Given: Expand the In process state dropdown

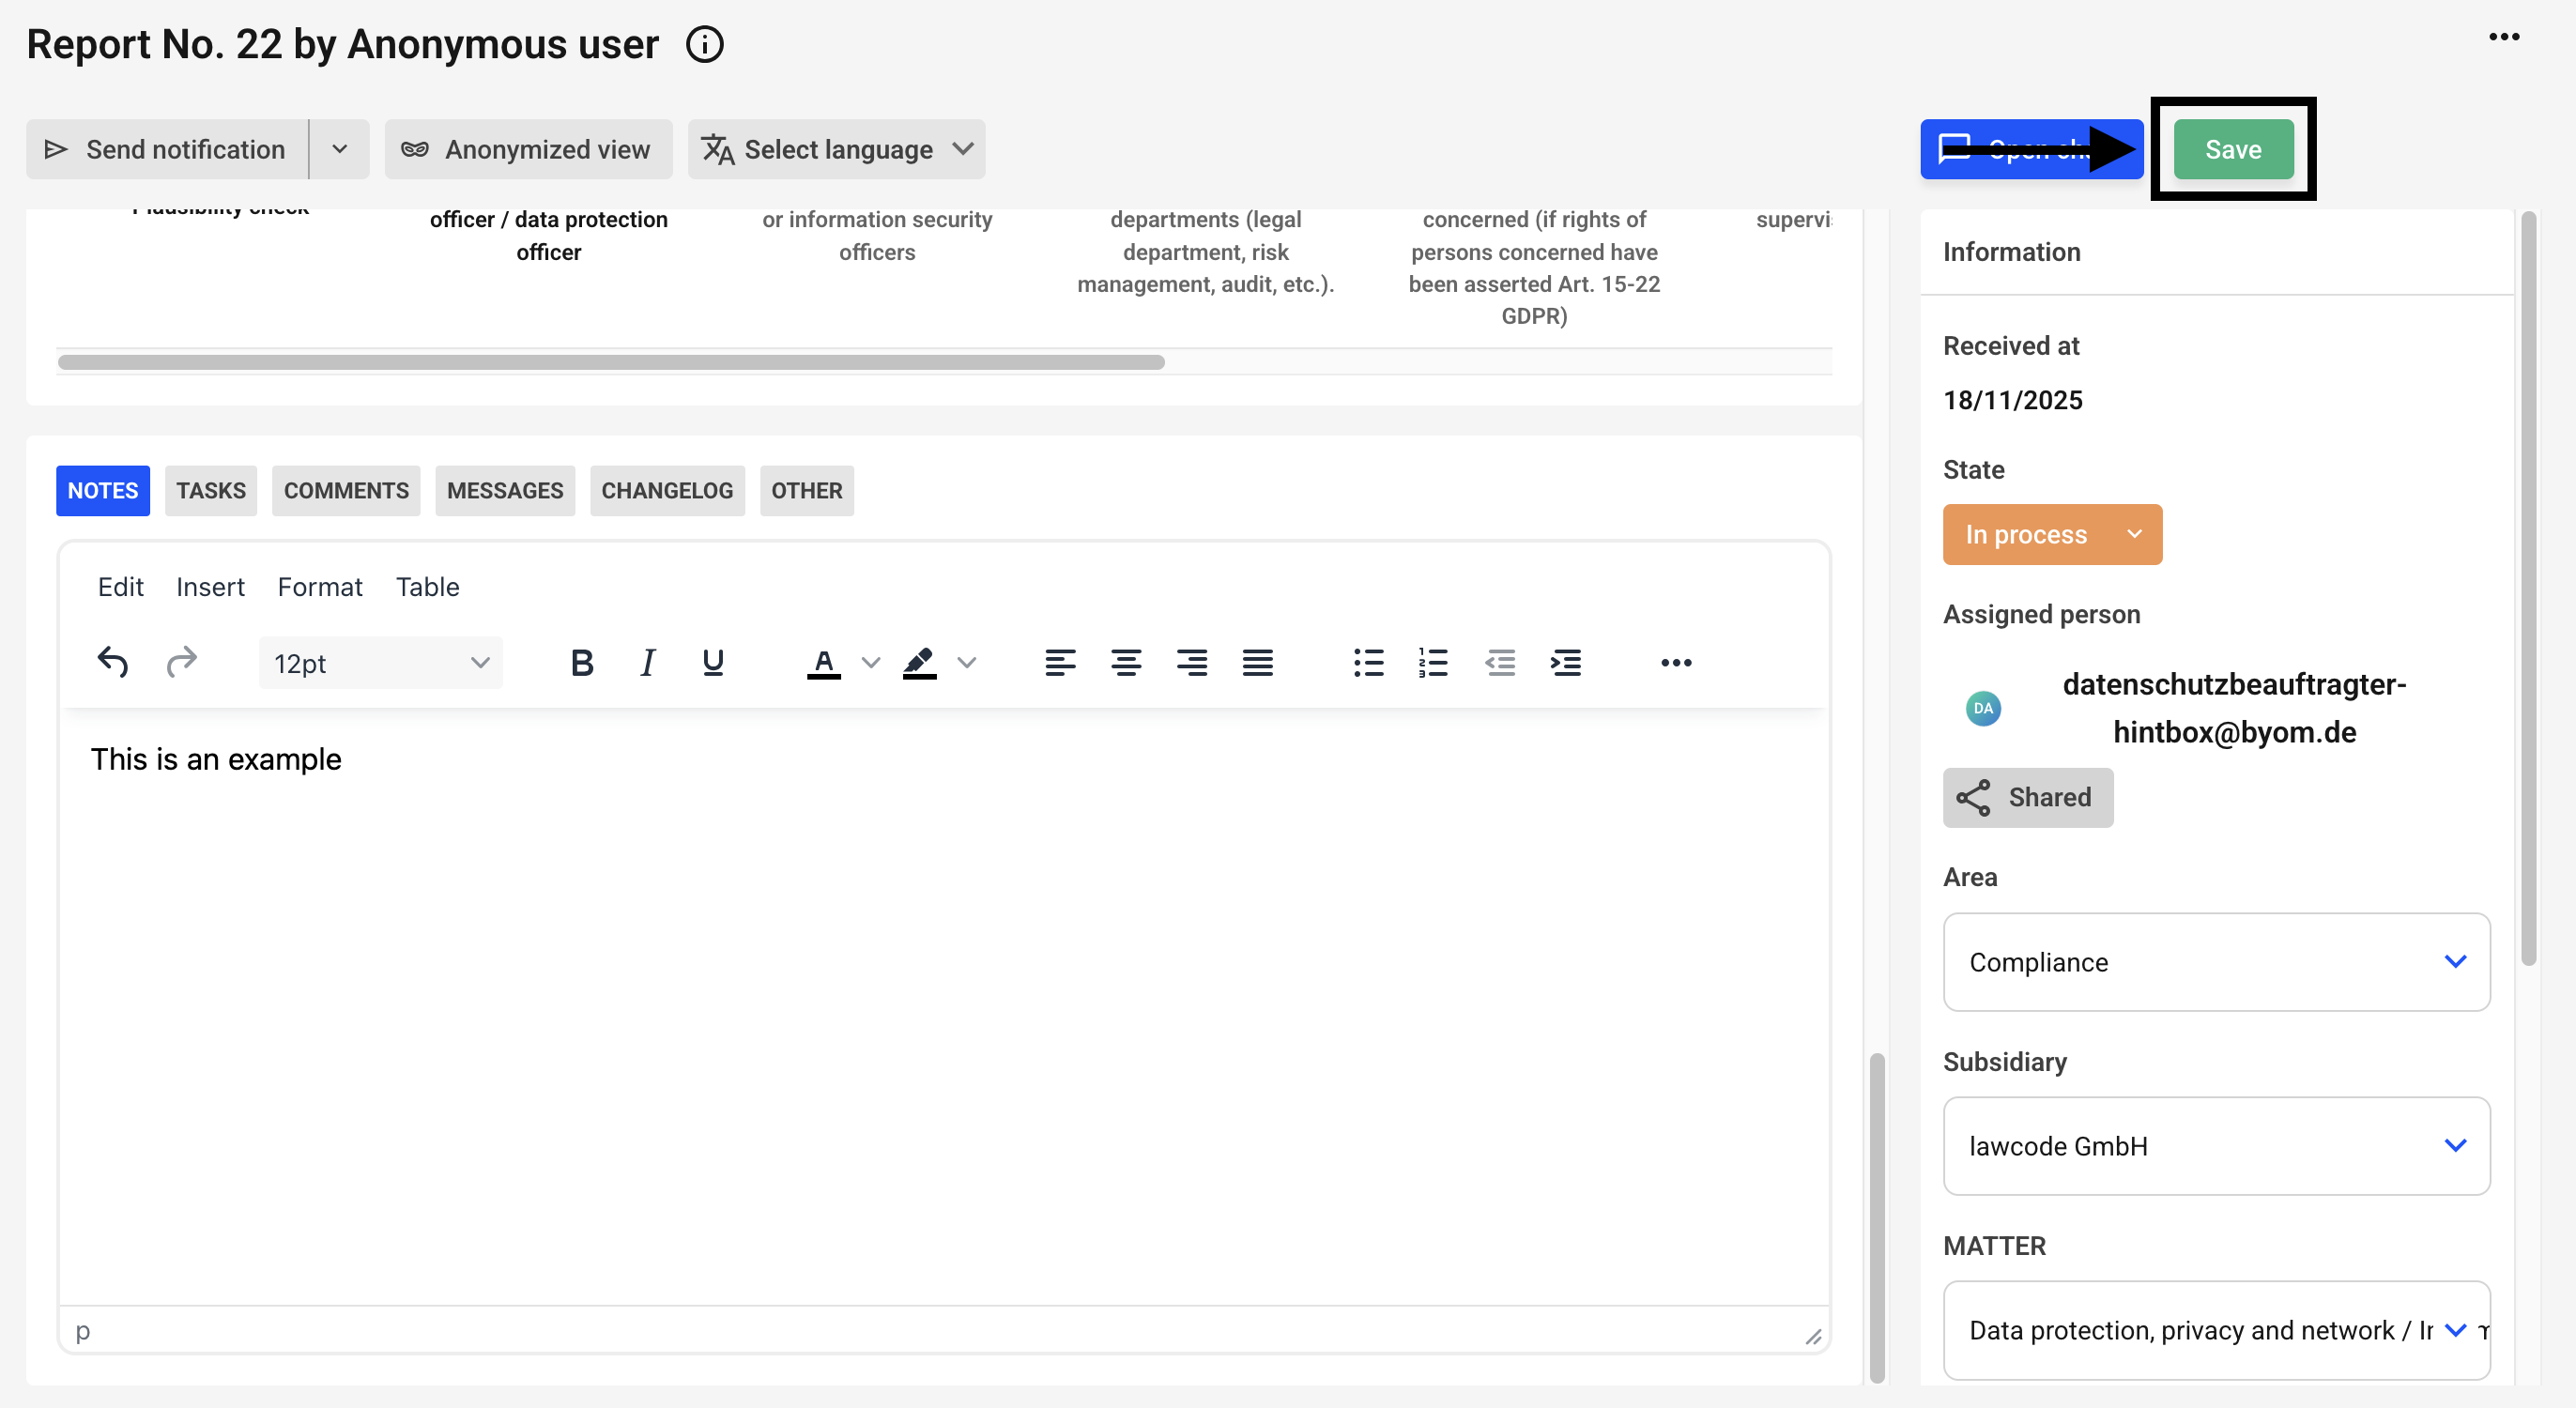Looking at the screenshot, I should [2051, 534].
